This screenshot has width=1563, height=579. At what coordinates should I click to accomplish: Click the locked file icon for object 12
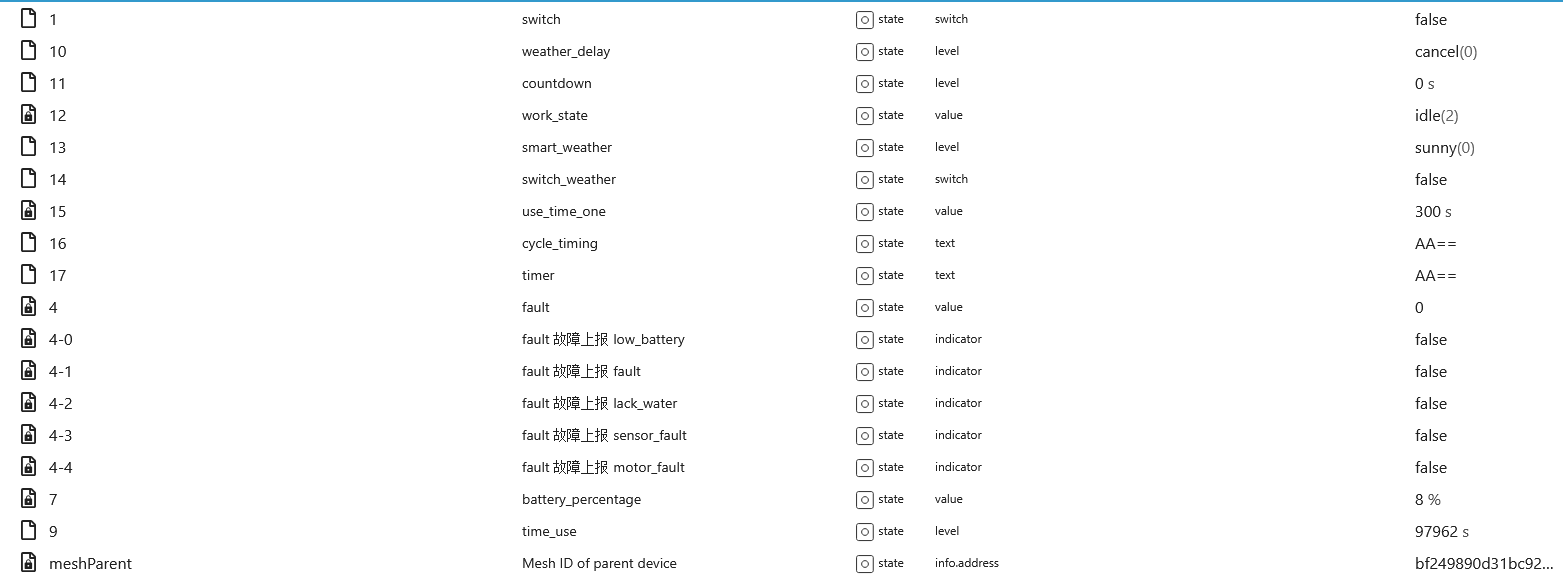pyautogui.click(x=29, y=115)
